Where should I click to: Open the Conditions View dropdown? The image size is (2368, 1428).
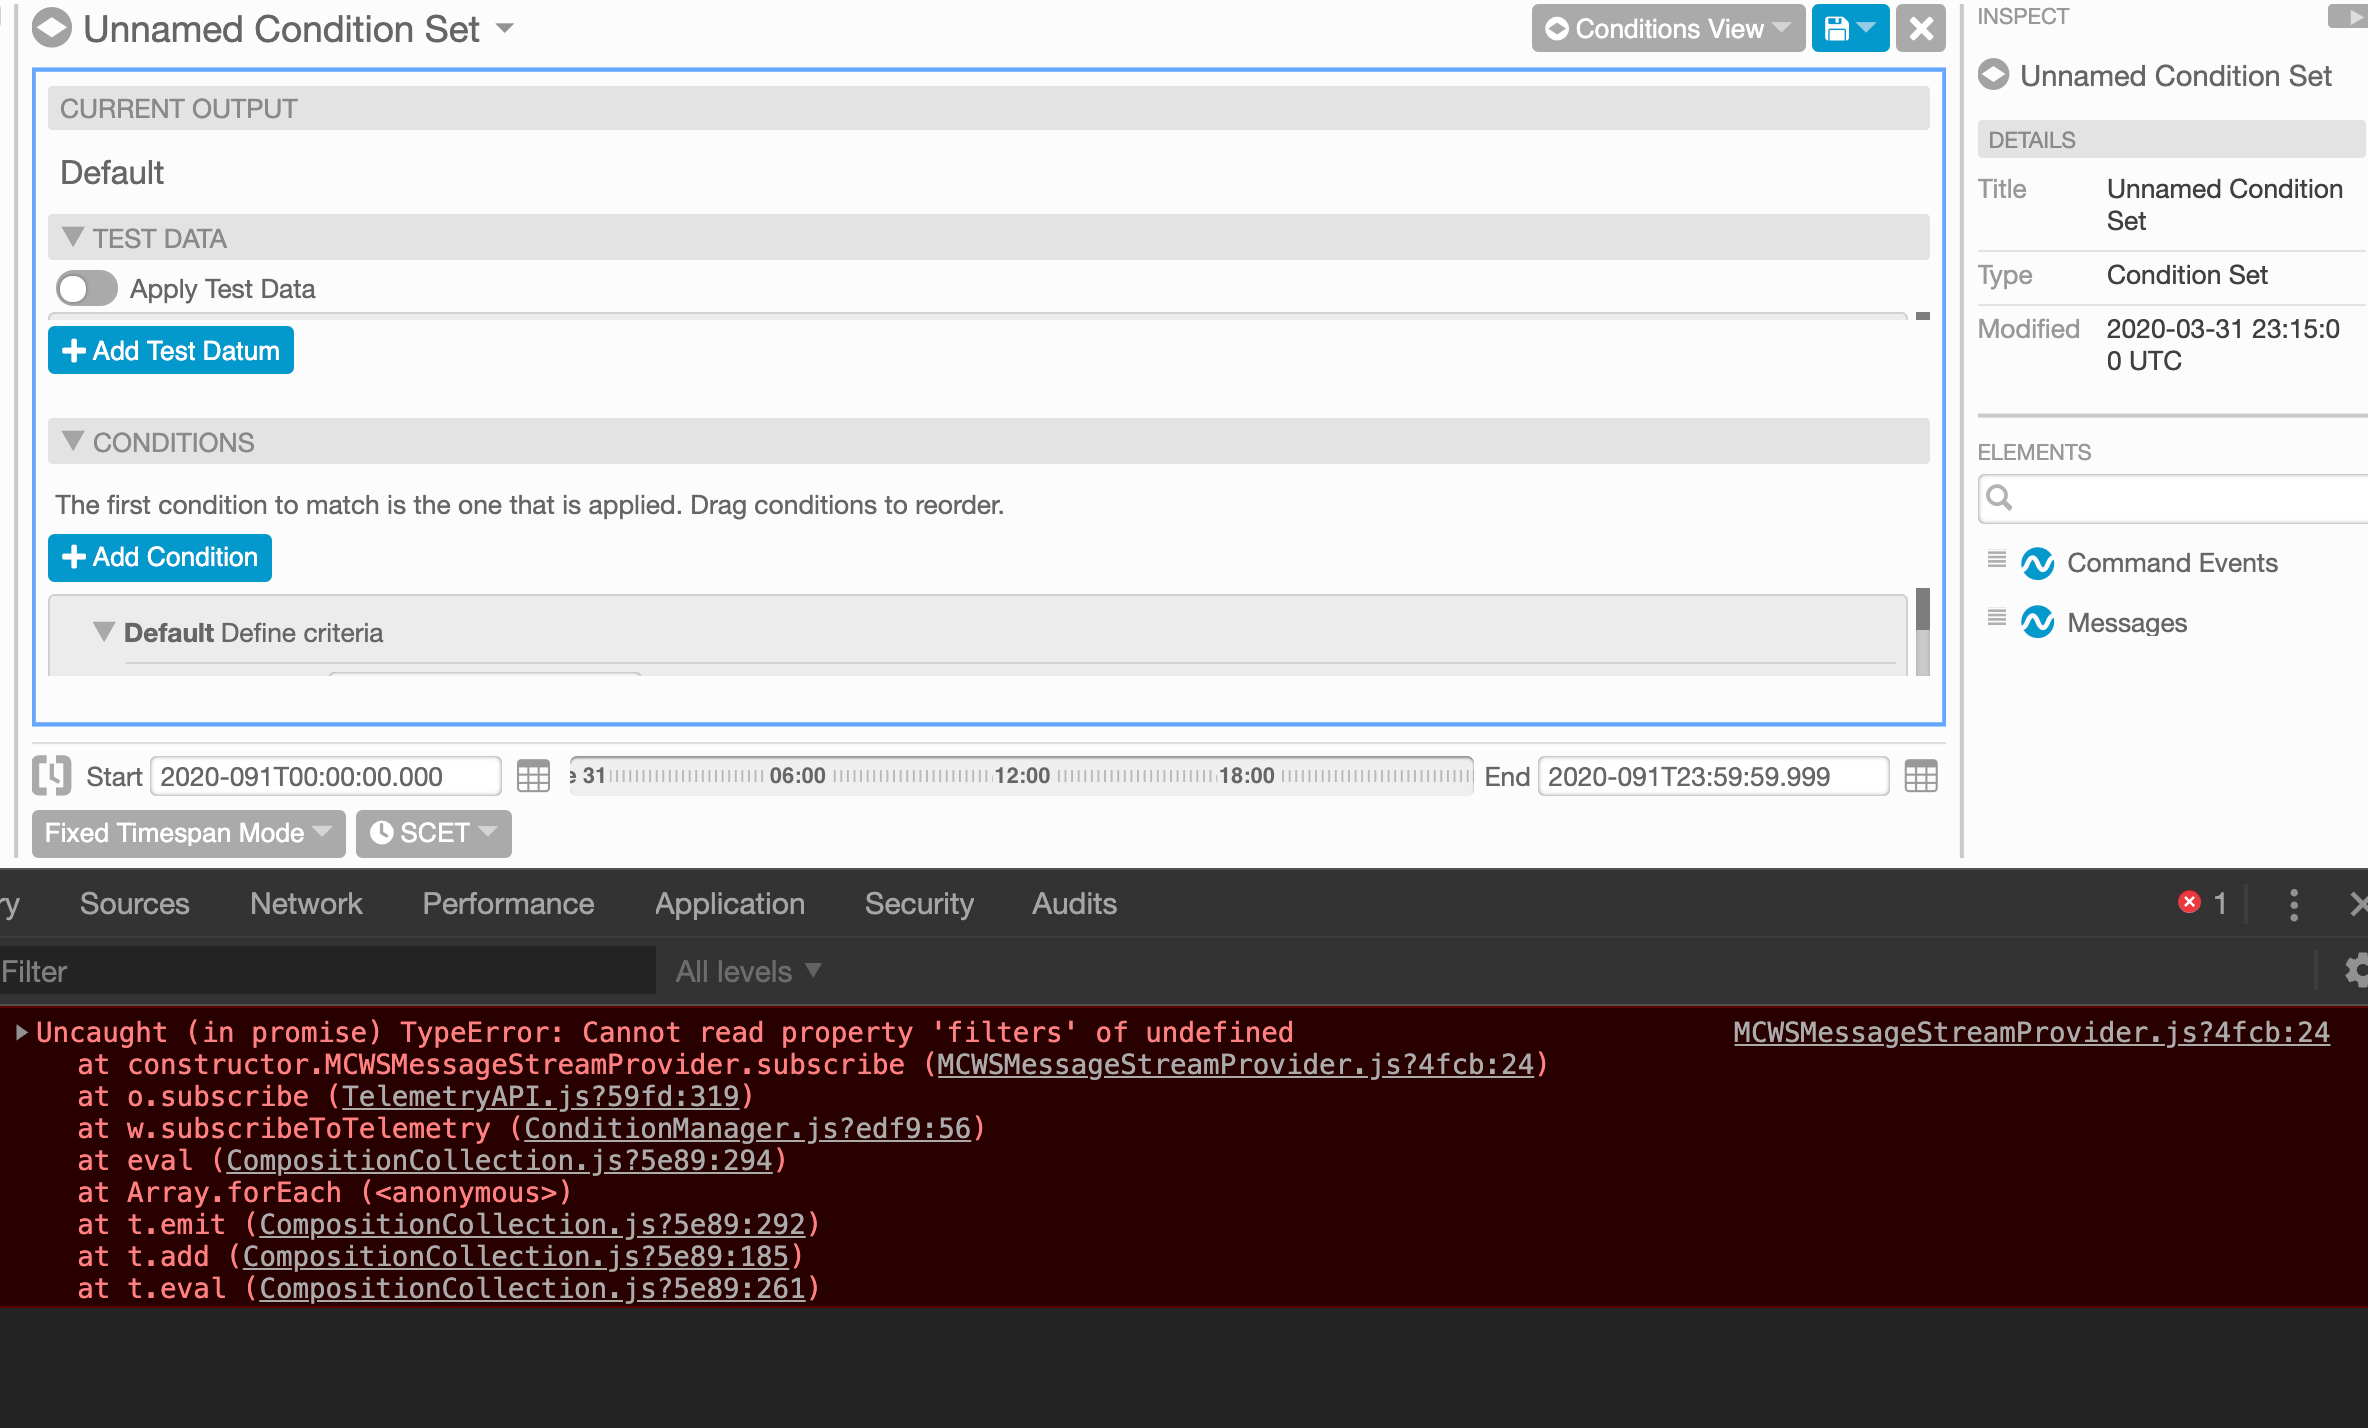pos(1665,29)
